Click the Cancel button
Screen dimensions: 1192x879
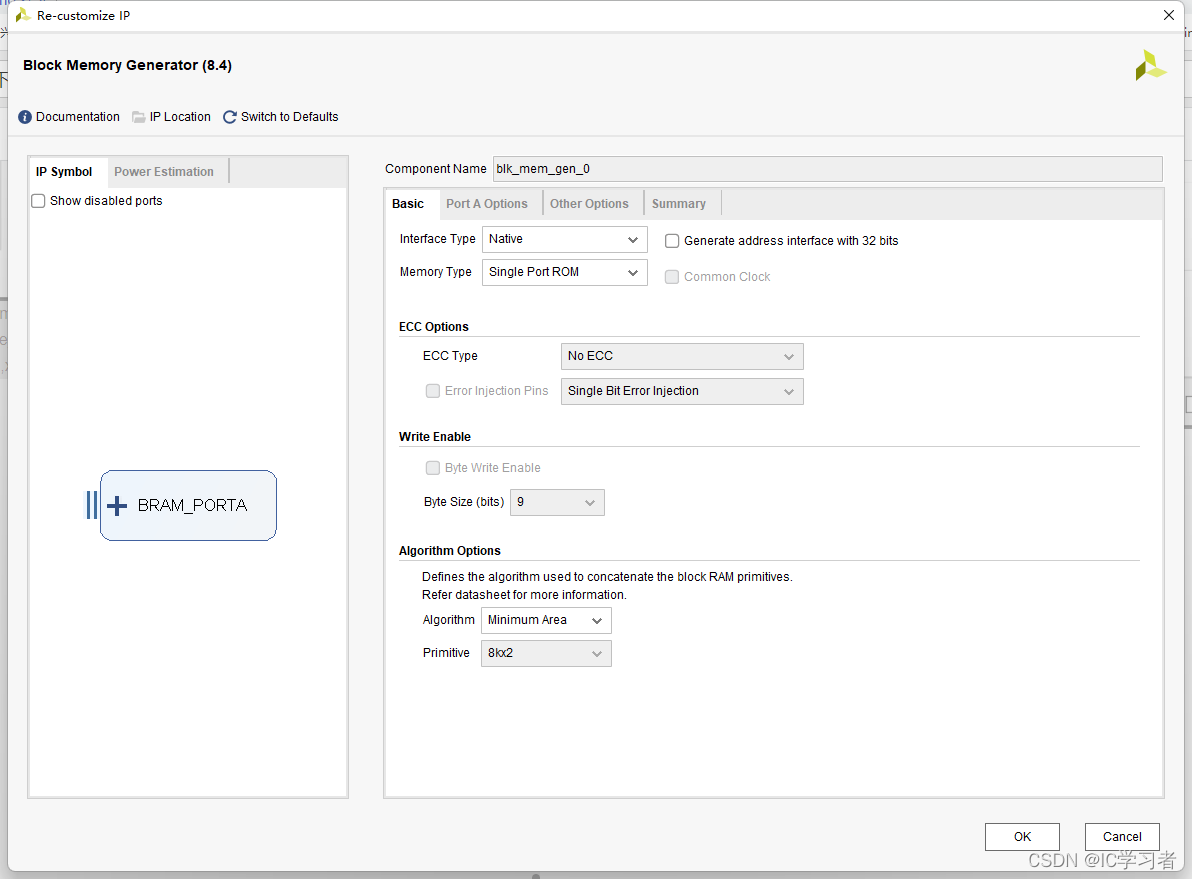1122,836
